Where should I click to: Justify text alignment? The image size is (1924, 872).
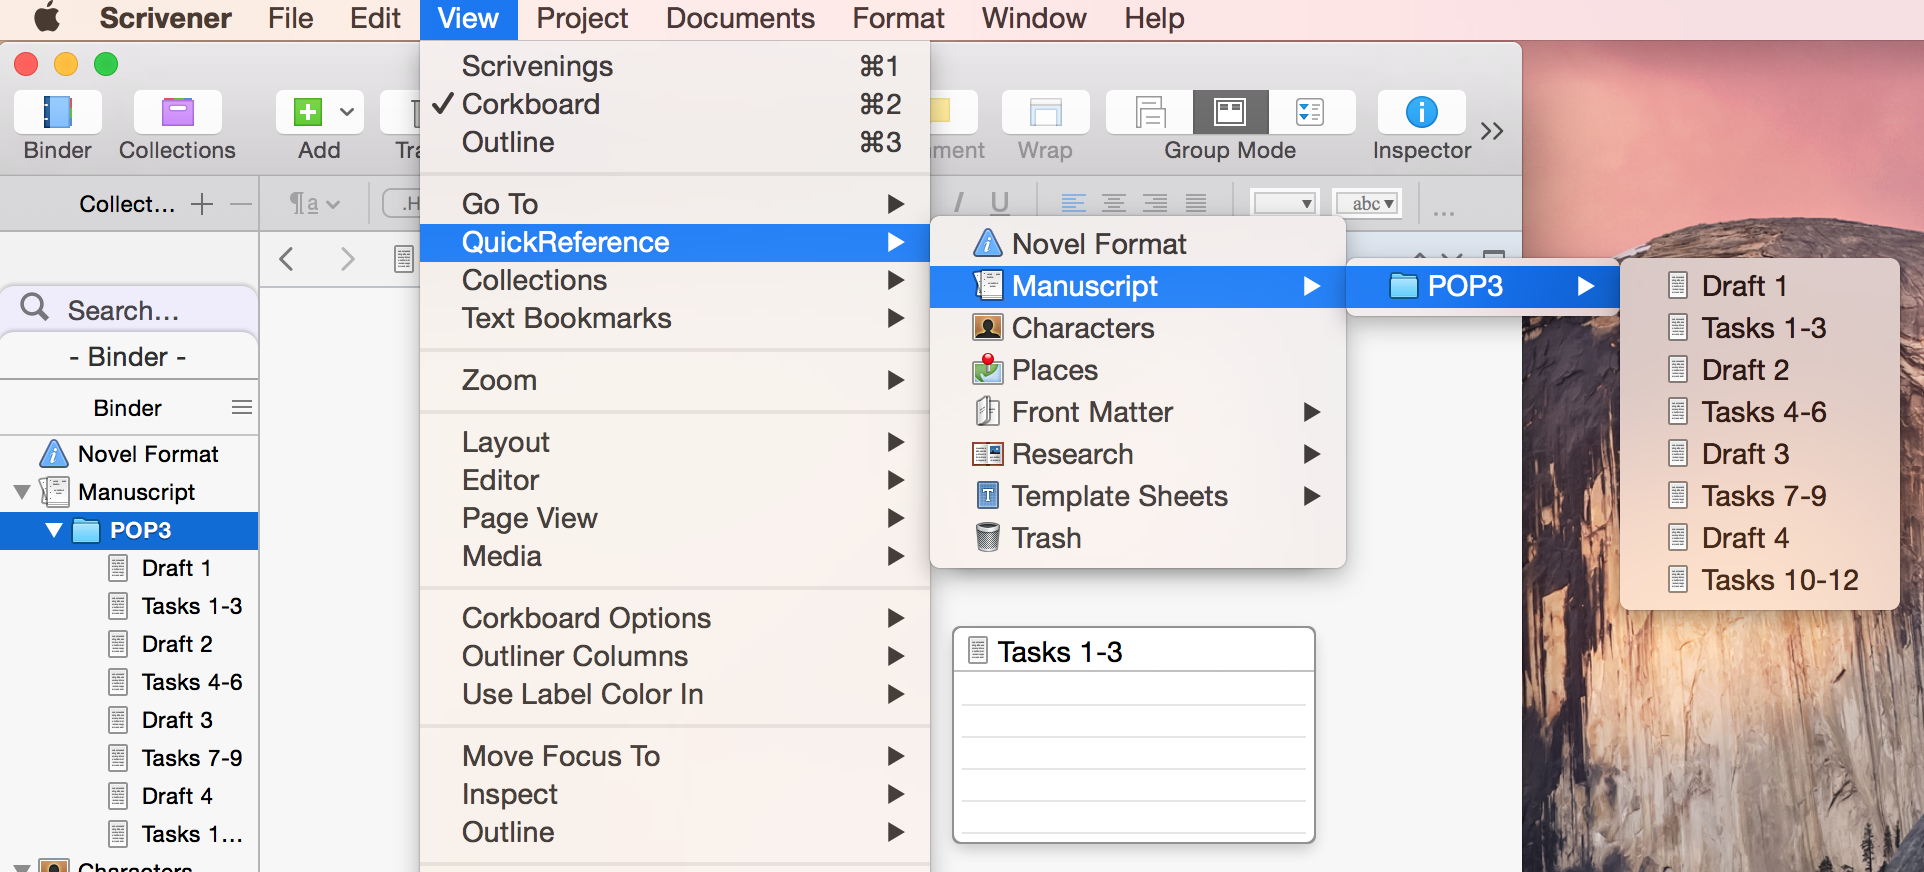pos(1196,204)
